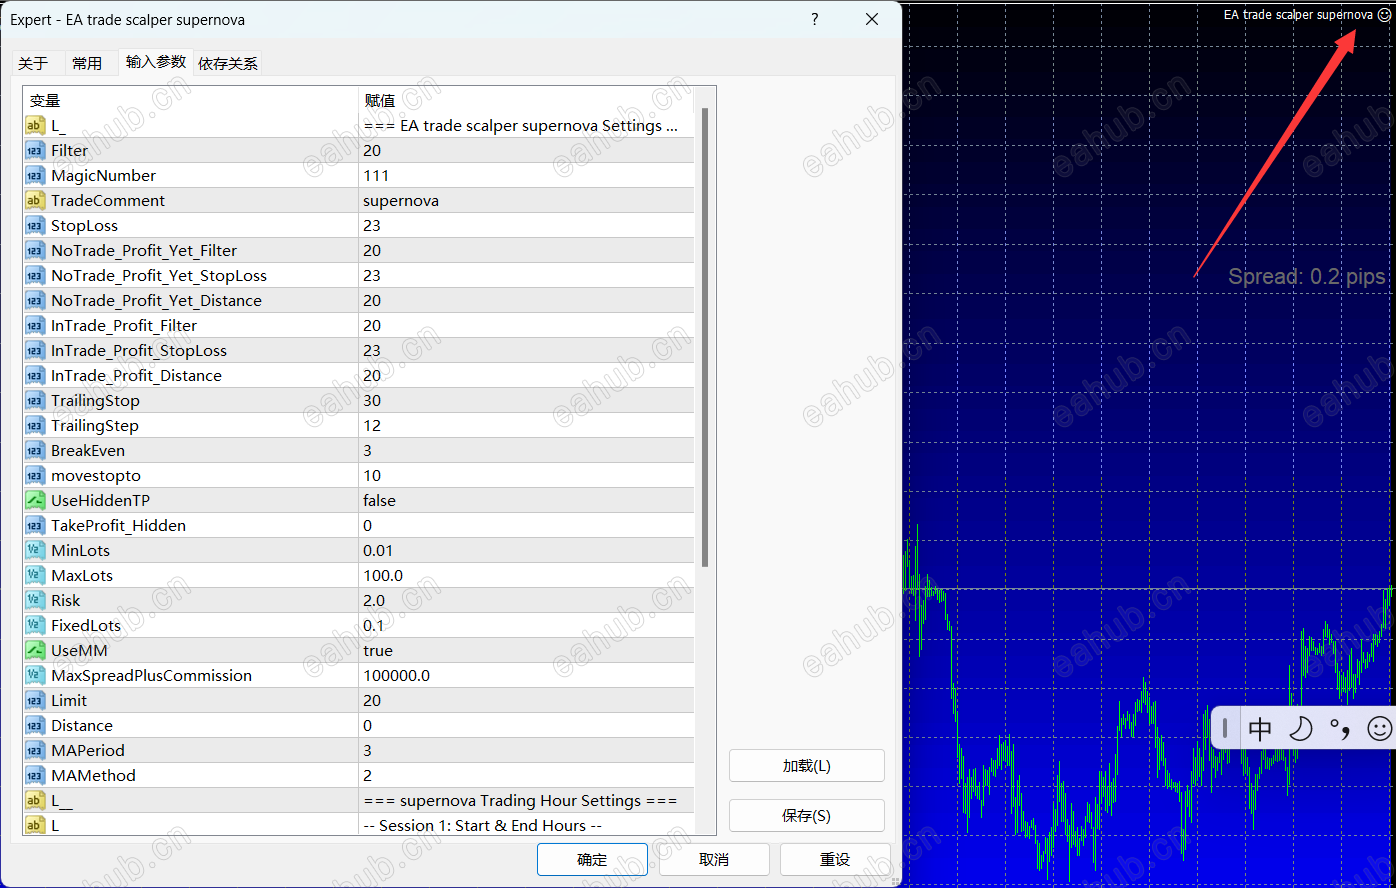
Task: Click the 变量 column header
Action: tap(190, 100)
